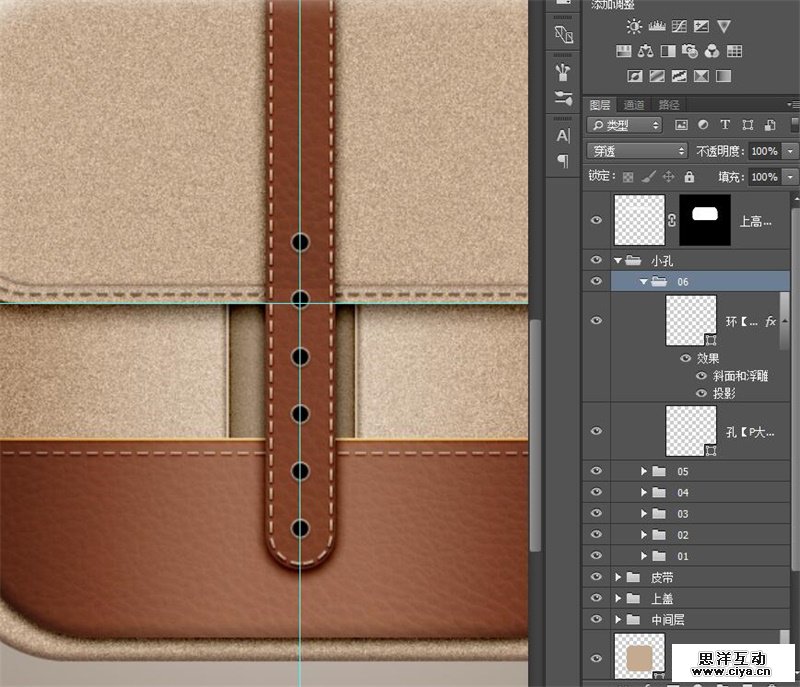The image size is (800, 687).
Task: Open the 不透明度 opacity slider arrow
Action: coord(790,151)
